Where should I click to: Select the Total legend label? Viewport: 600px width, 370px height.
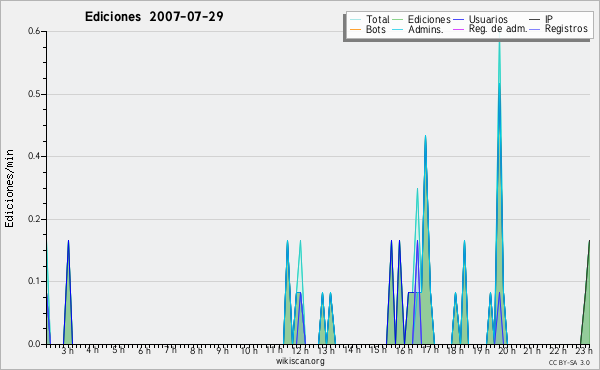coord(378,19)
